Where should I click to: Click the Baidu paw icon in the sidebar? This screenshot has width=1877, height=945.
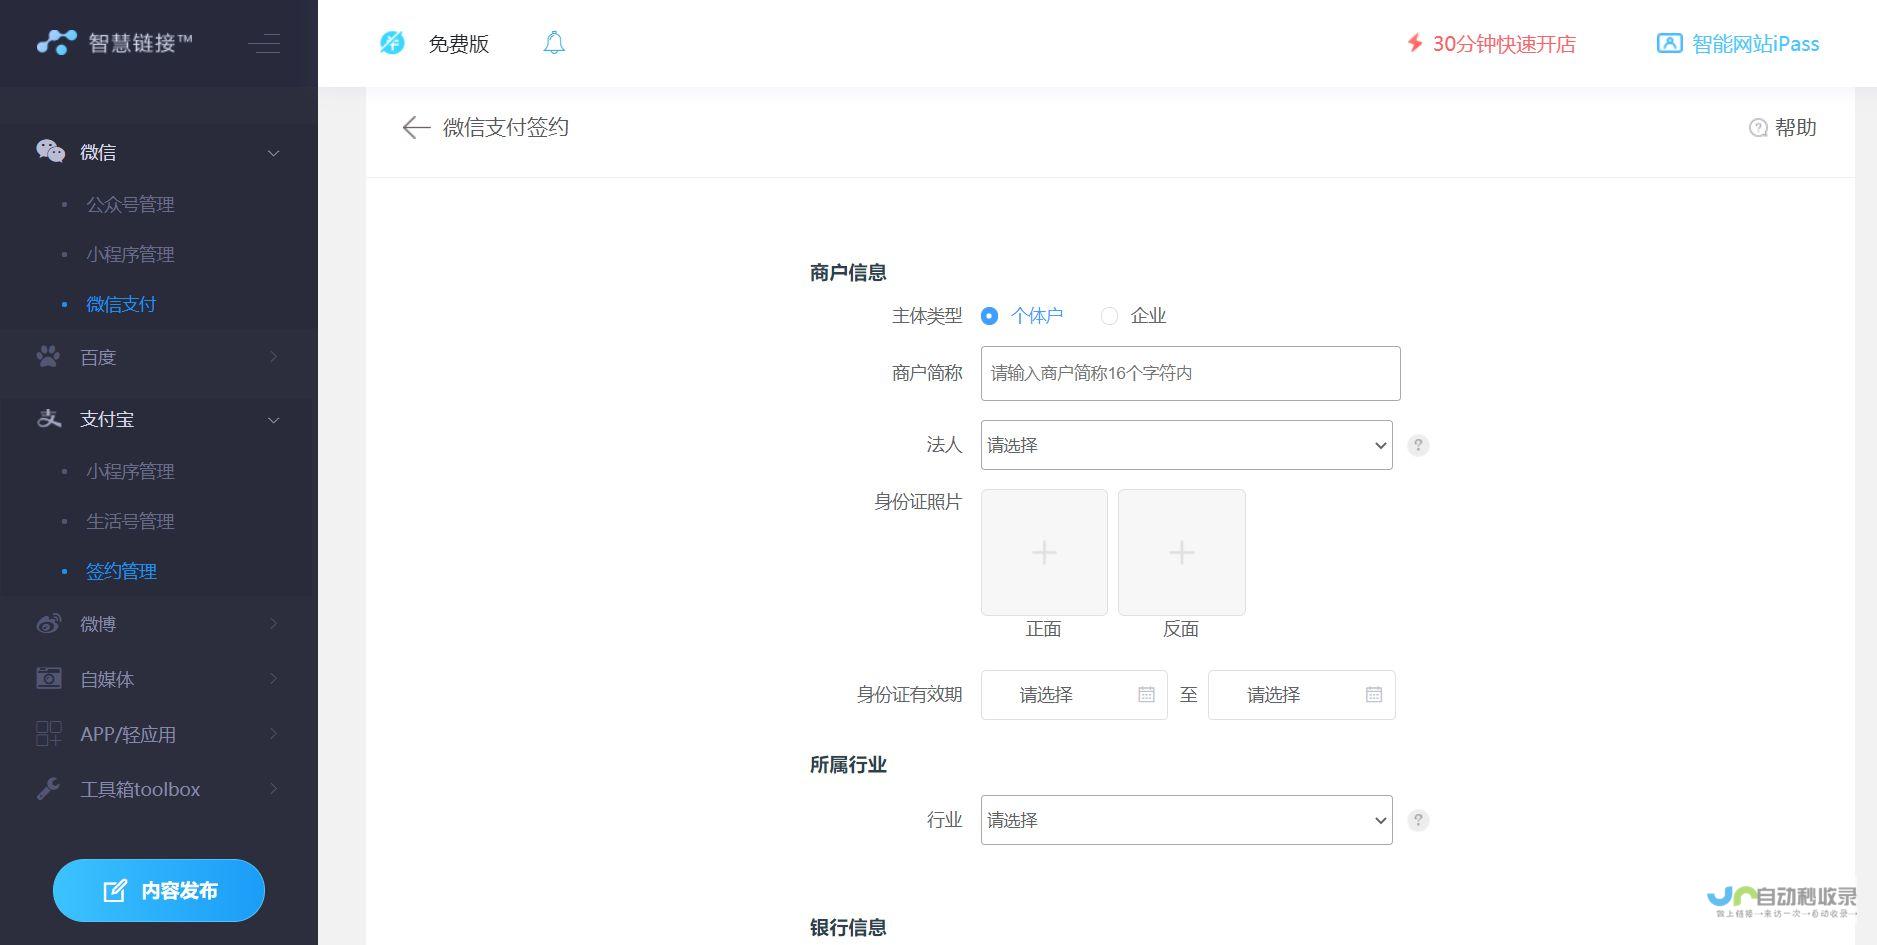click(x=48, y=356)
